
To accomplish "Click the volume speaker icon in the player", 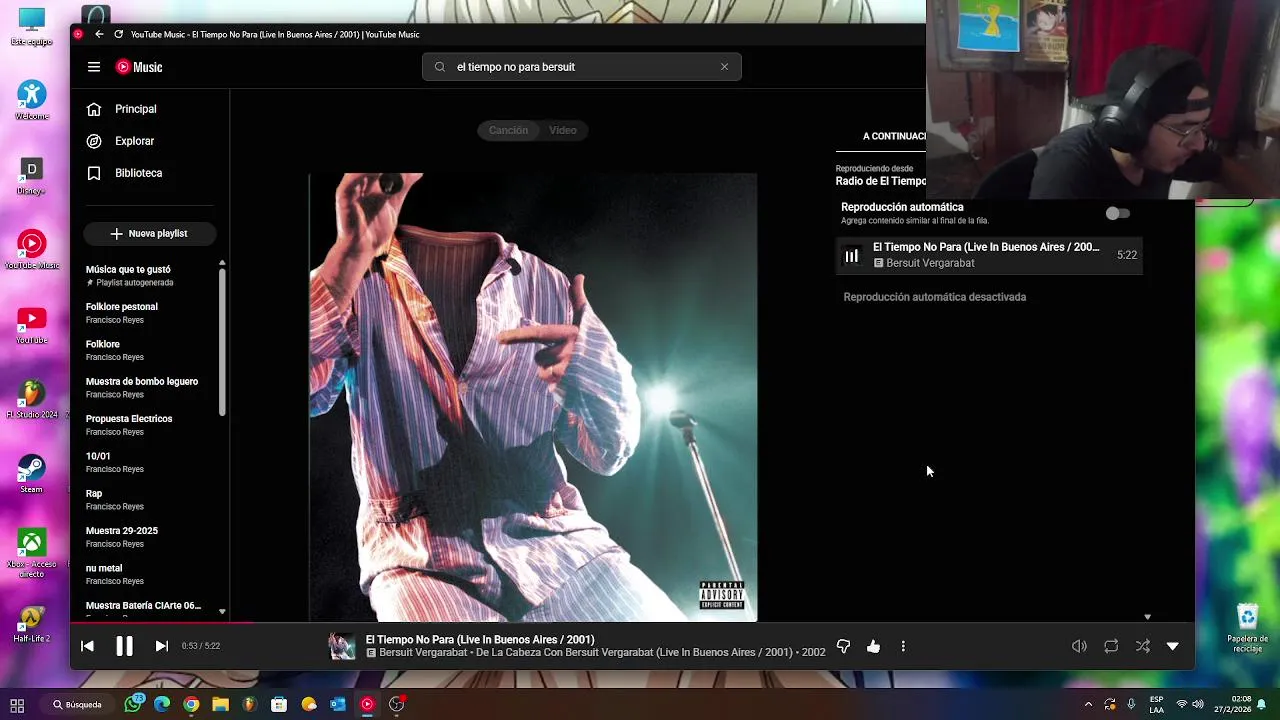I will (x=1079, y=646).
